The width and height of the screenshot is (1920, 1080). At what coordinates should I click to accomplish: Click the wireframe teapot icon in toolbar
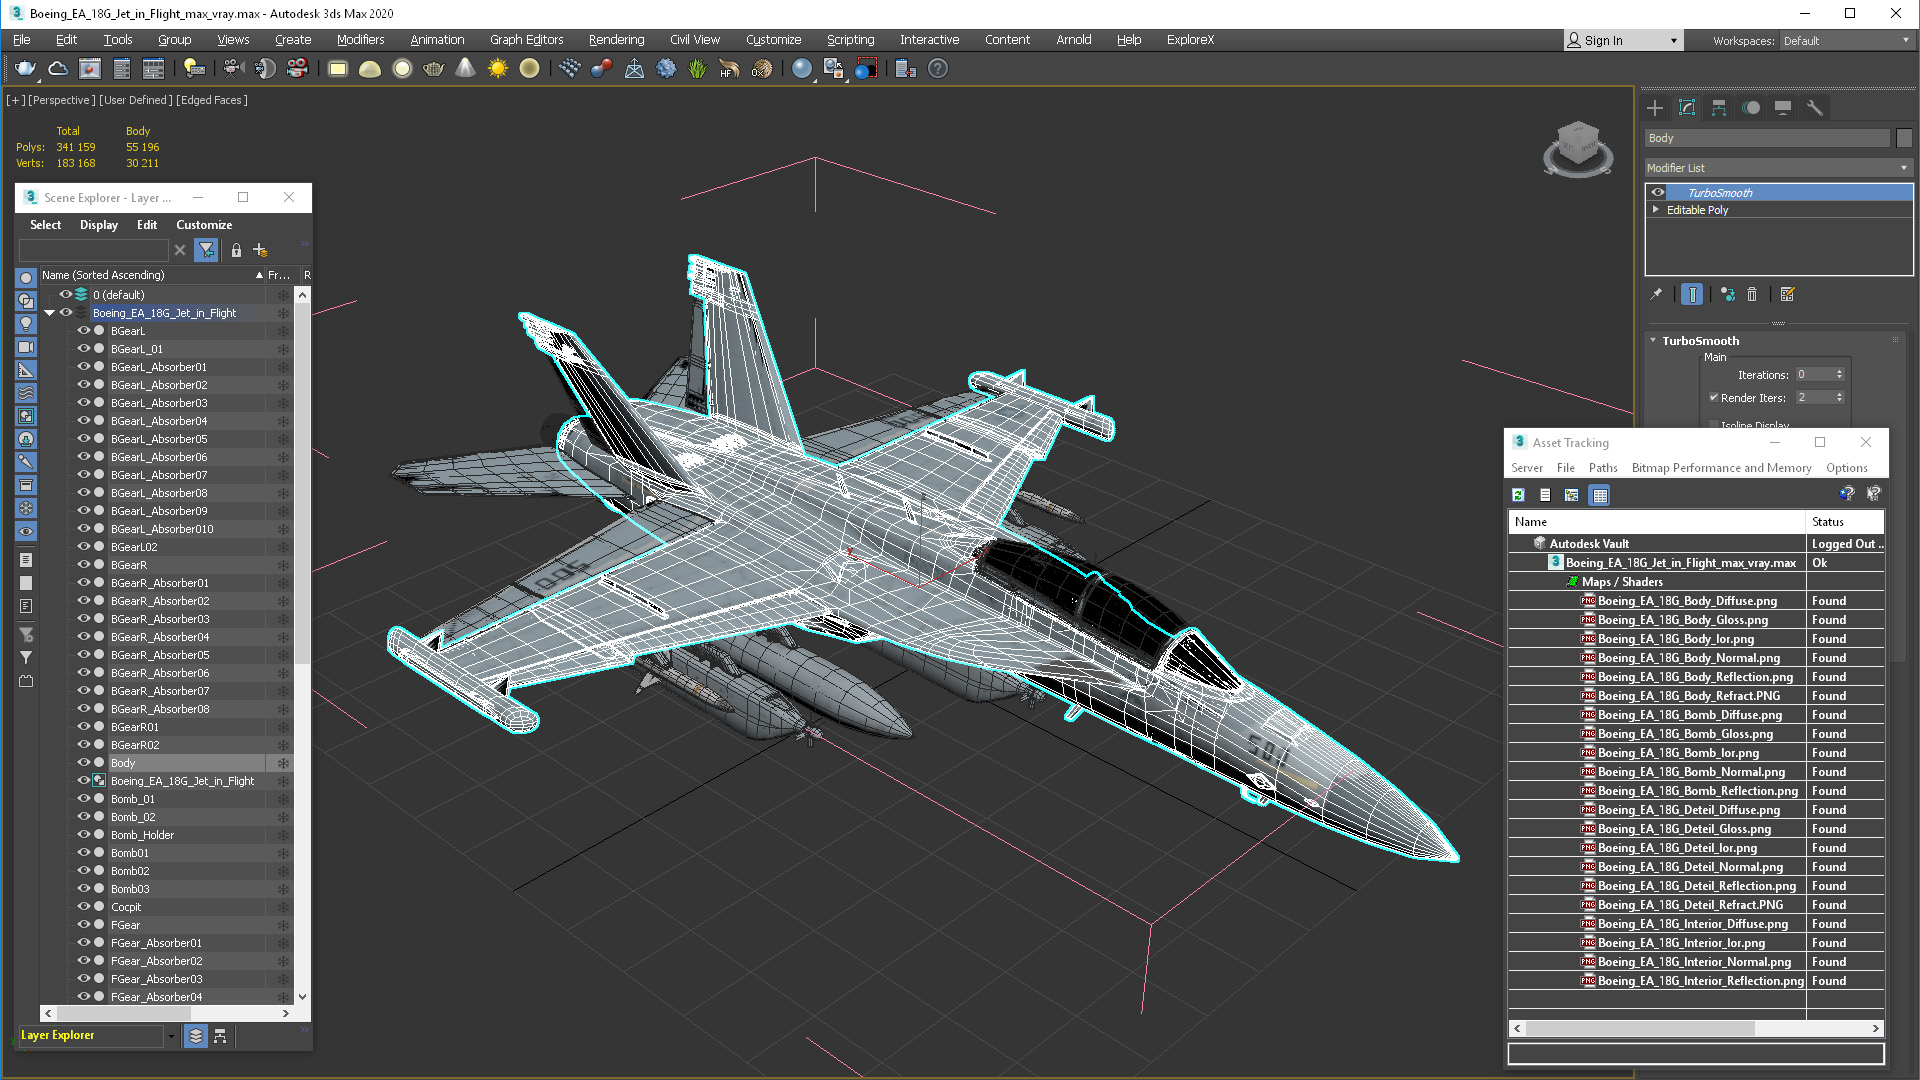point(433,69)
